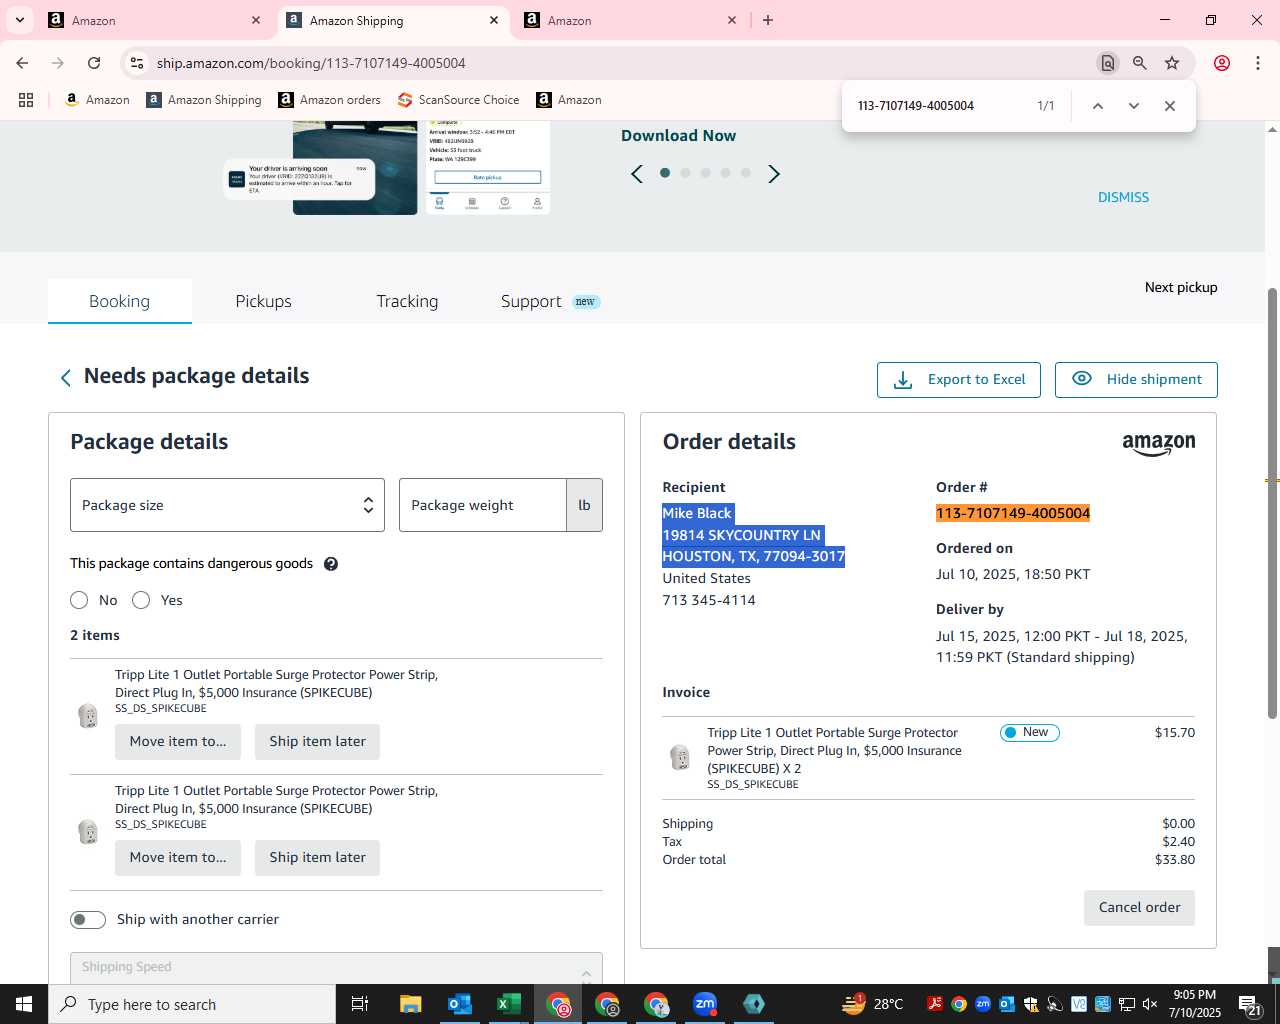
Task: Click the back chevron beside Needs package details
Action: pos(66,377)
